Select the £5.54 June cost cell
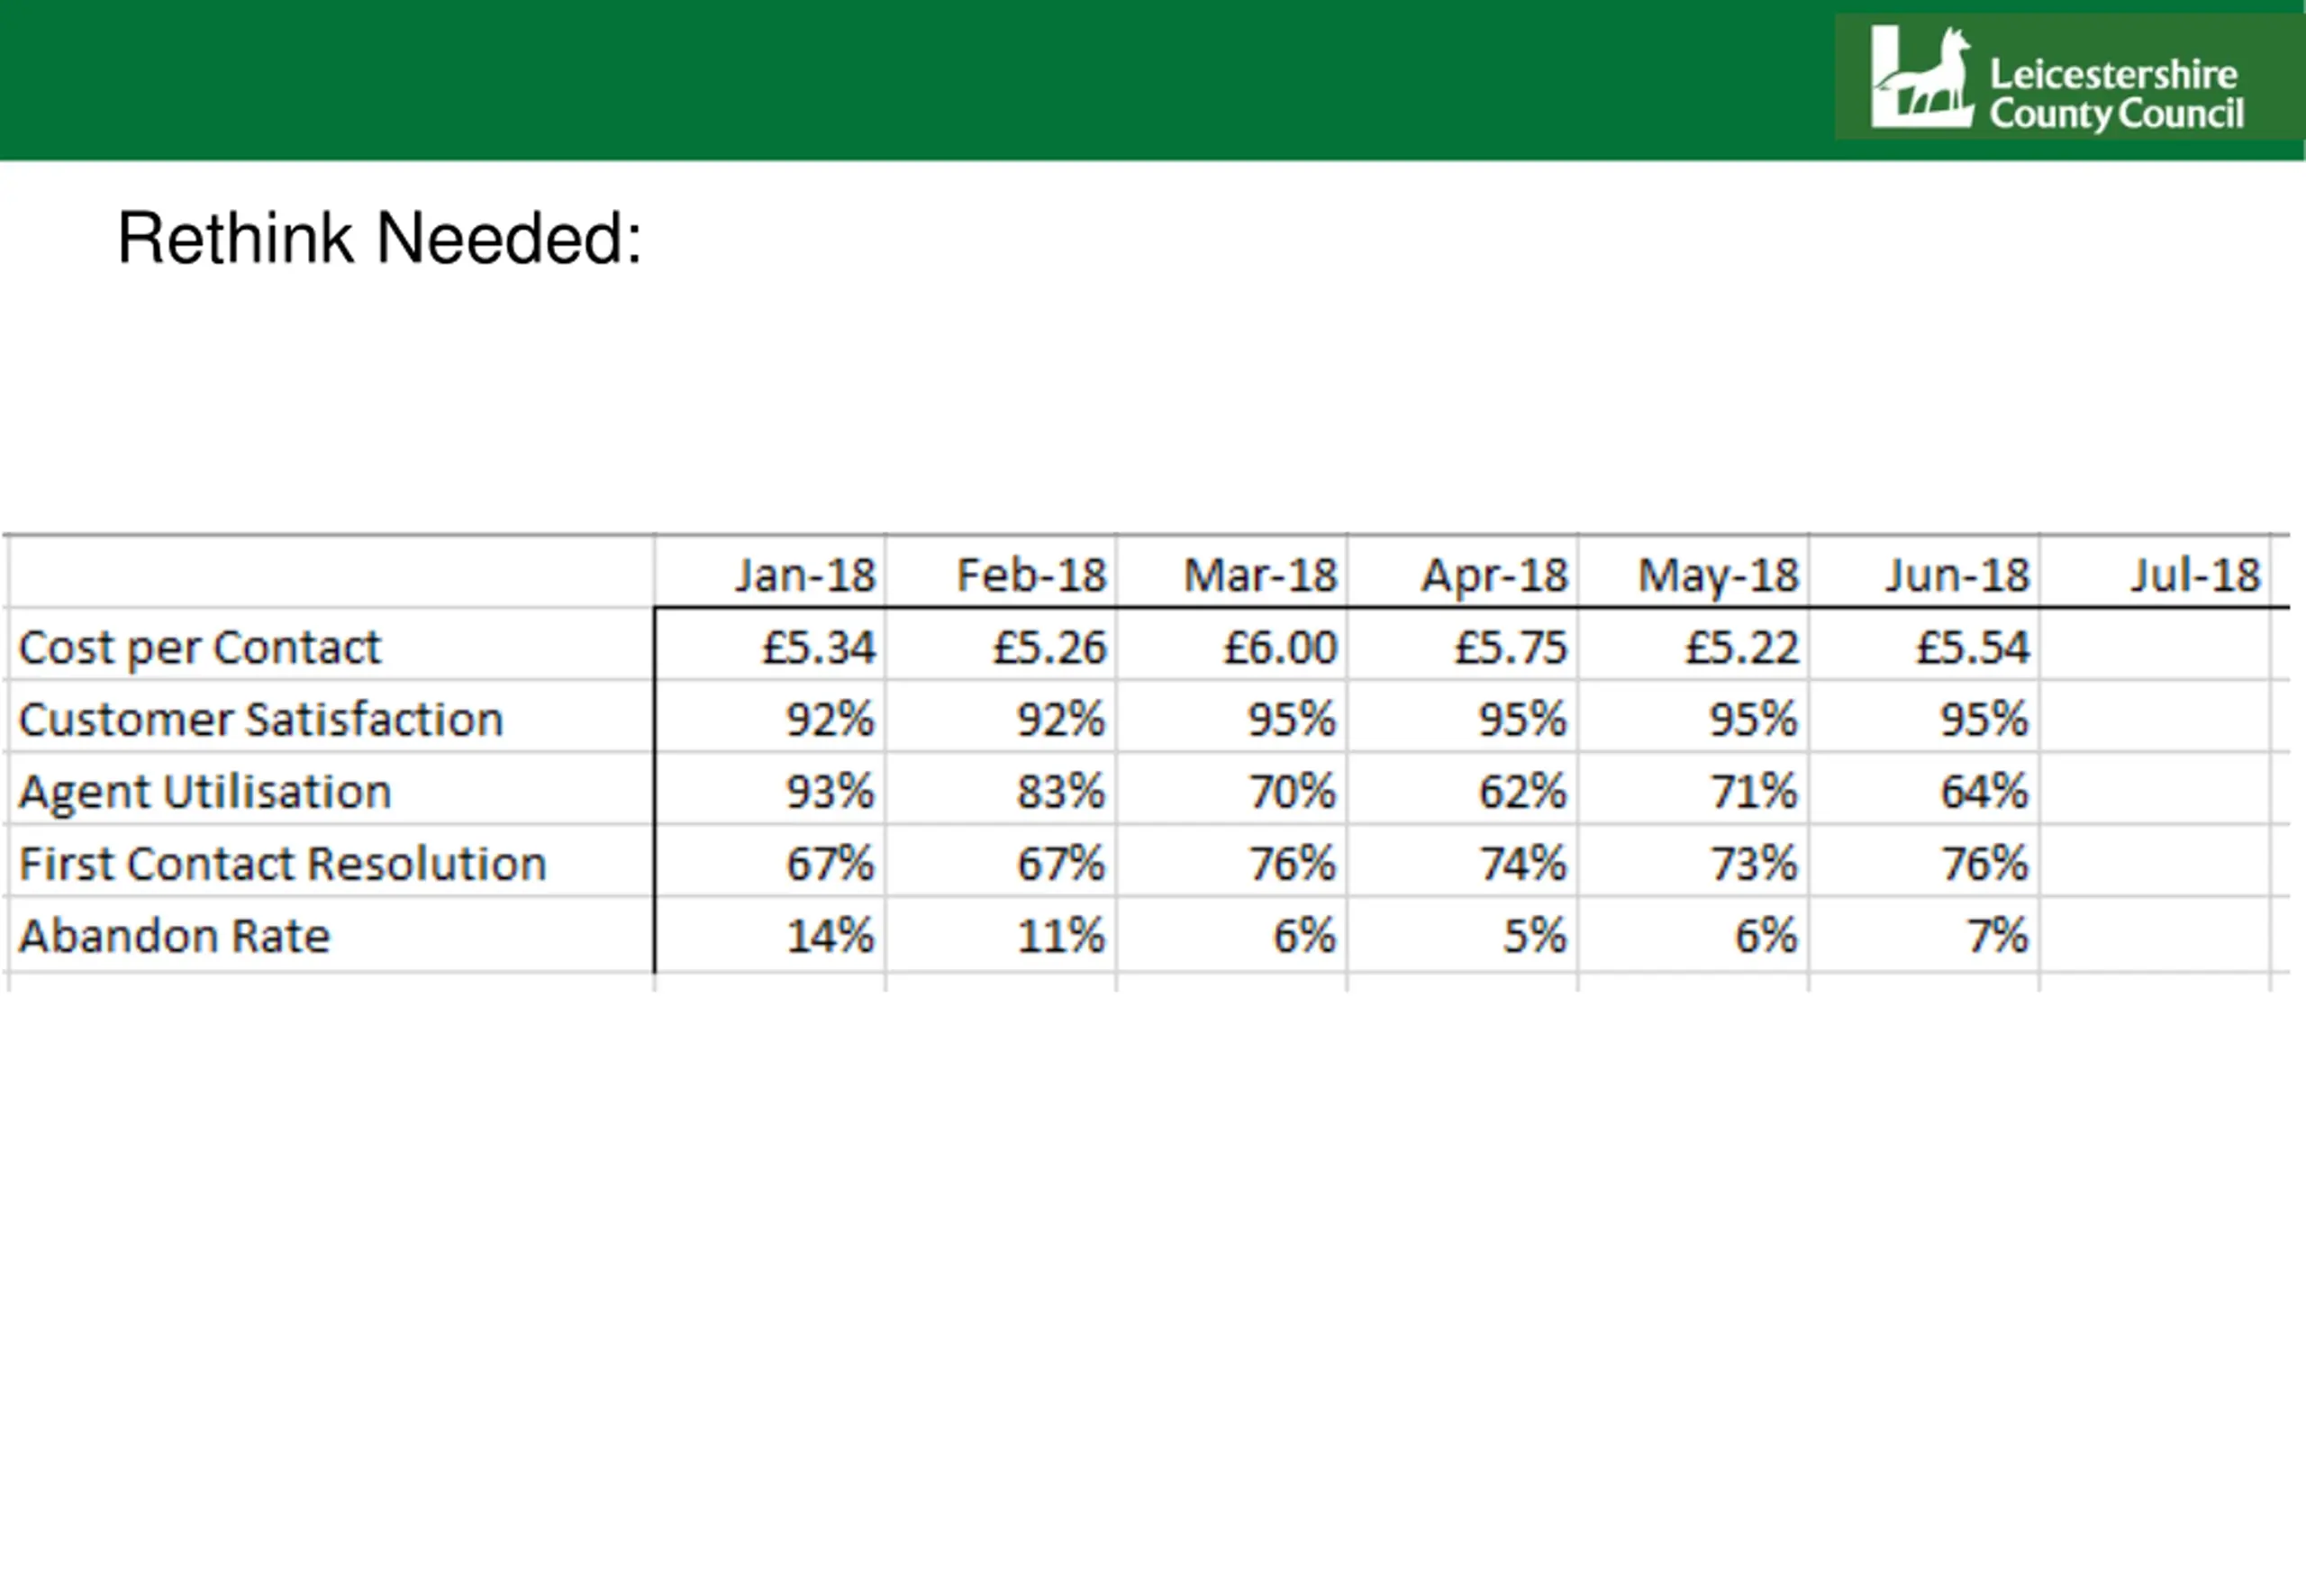 click(1924, 645)
